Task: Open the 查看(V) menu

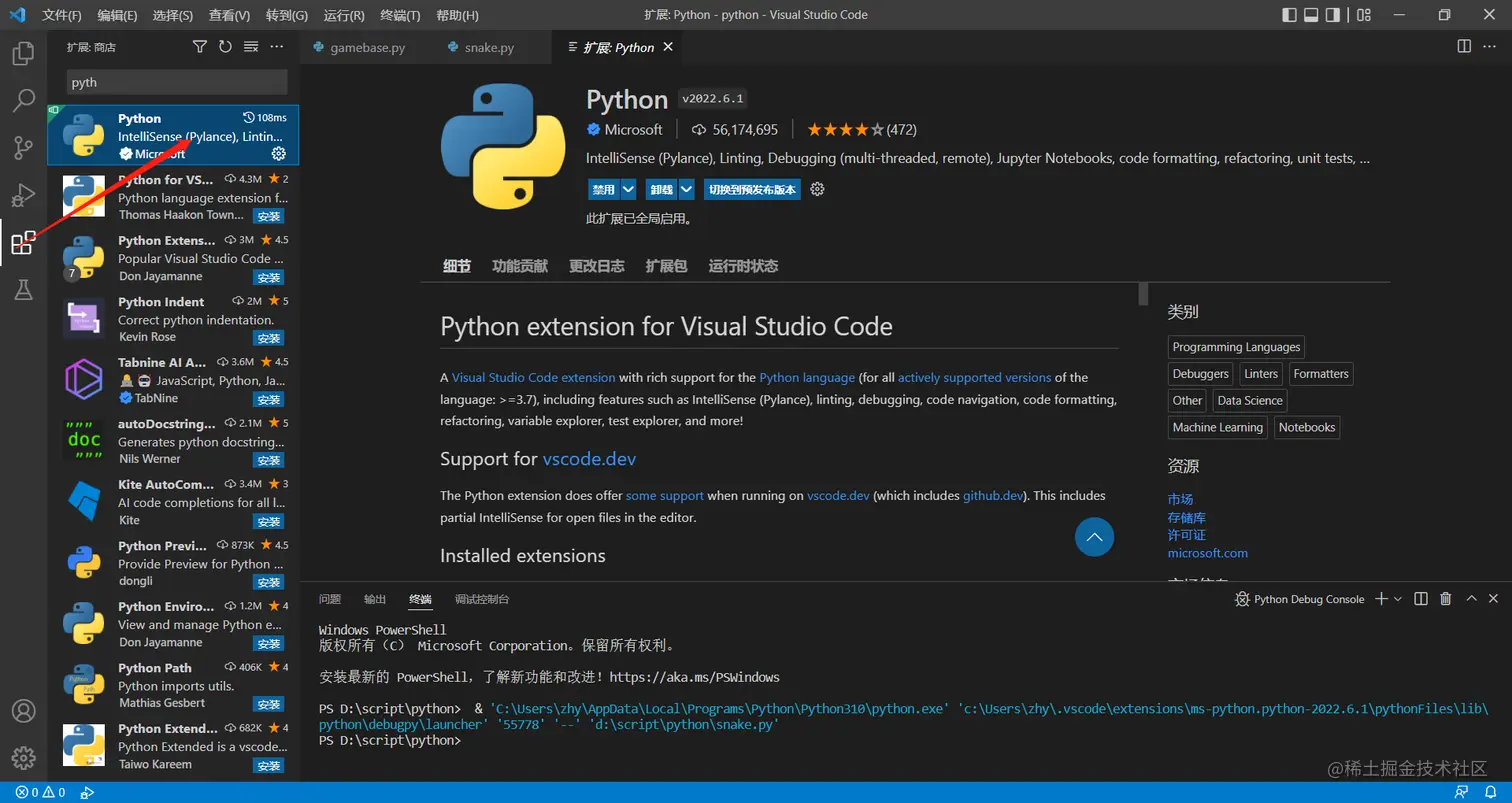Action: click(x=230, y=15)
